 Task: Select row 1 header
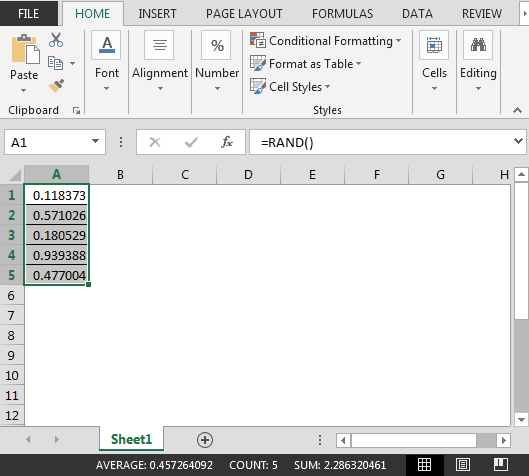click(x=12, y=195)
